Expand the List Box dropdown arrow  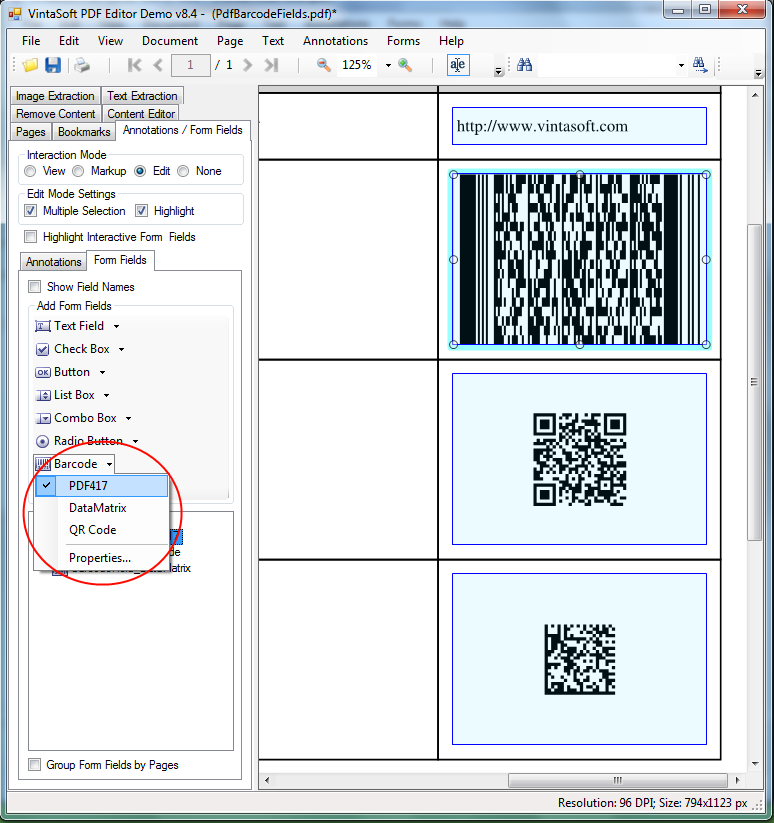click(107, 396)
